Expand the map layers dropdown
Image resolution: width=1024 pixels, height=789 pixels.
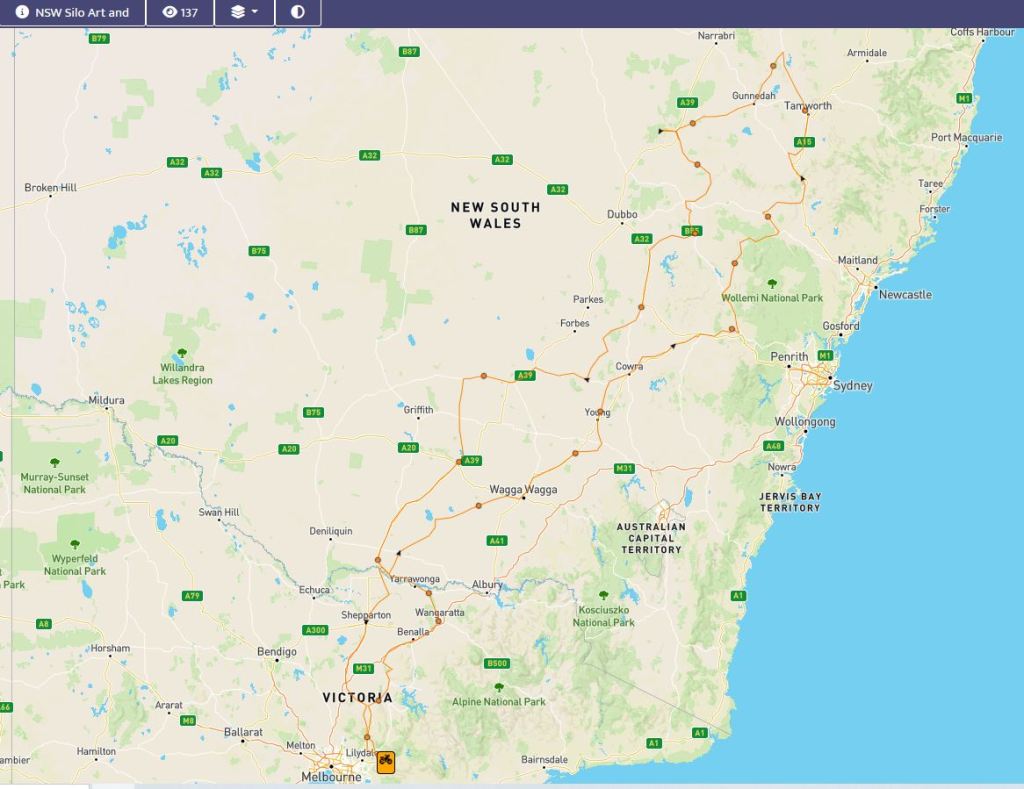(x=244, y=13)
